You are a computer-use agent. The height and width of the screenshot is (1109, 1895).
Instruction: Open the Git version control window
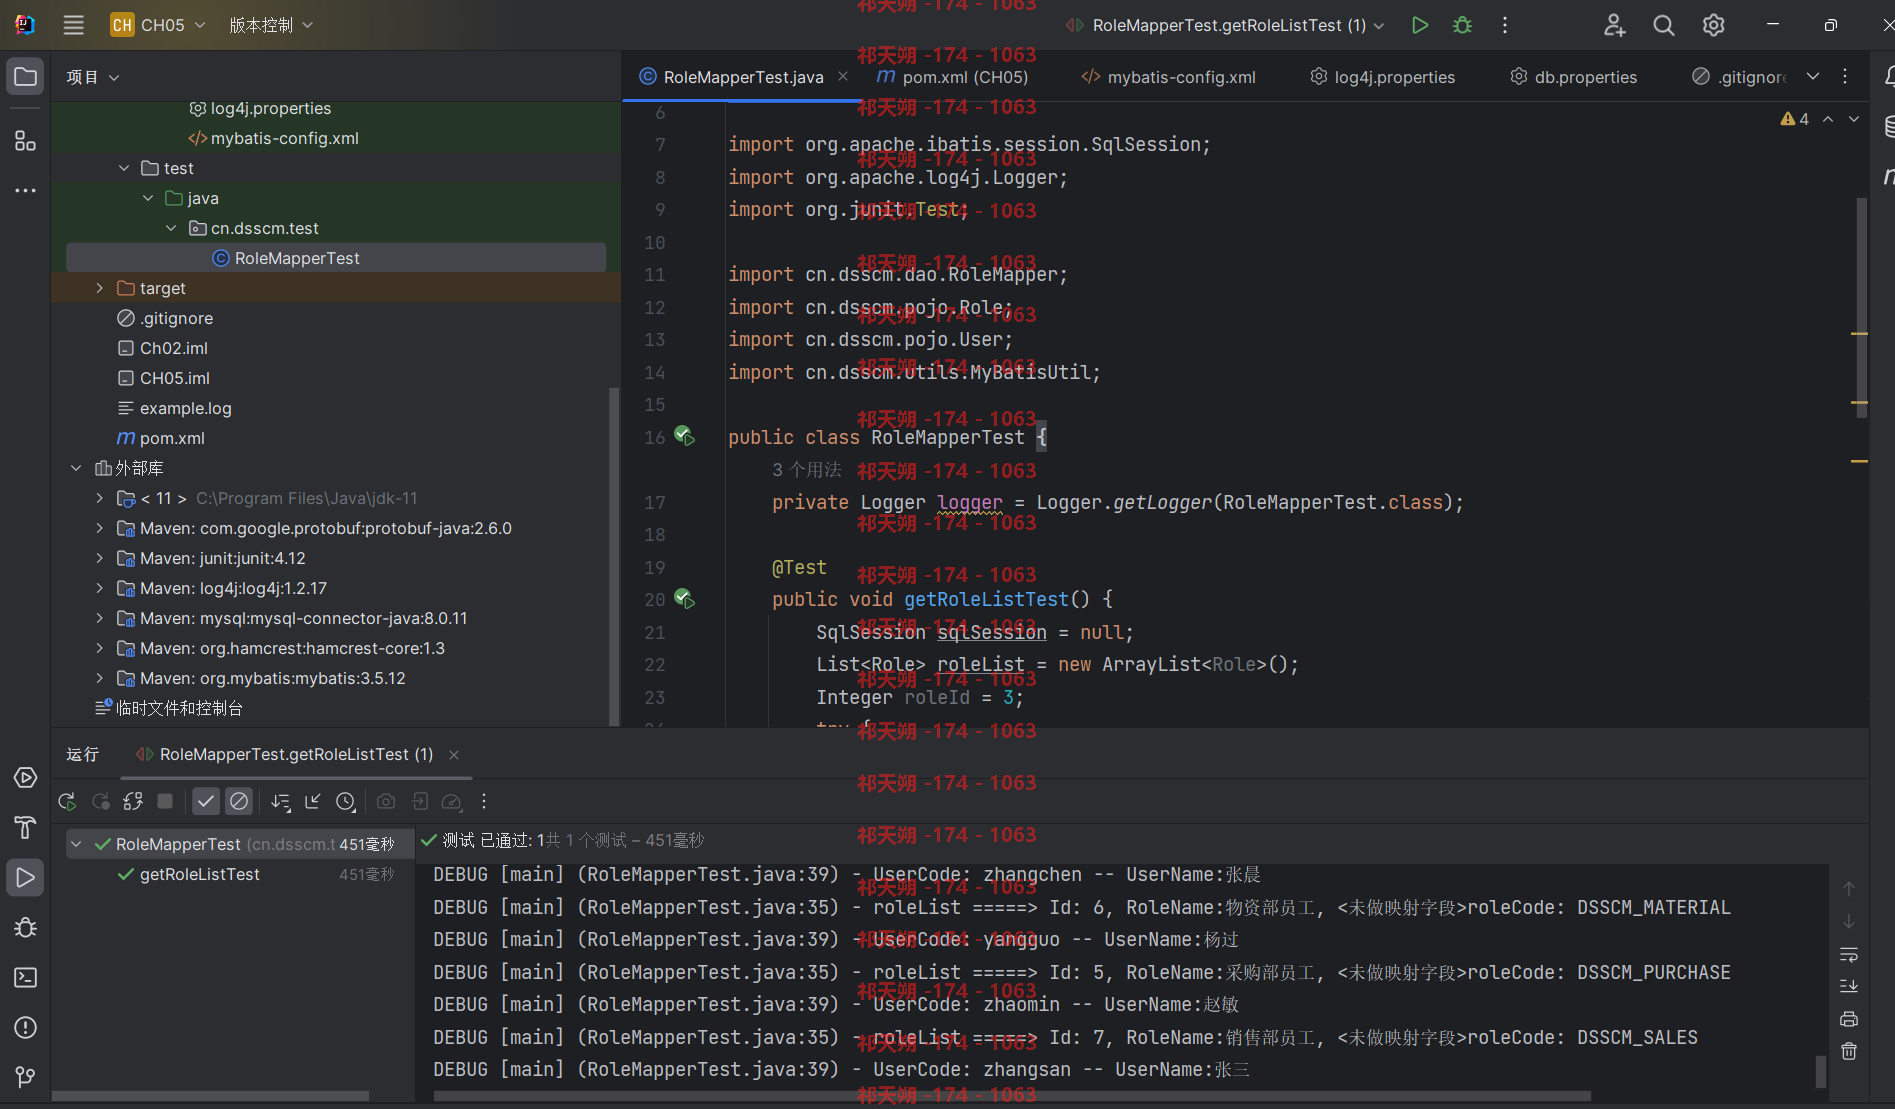26,1077
